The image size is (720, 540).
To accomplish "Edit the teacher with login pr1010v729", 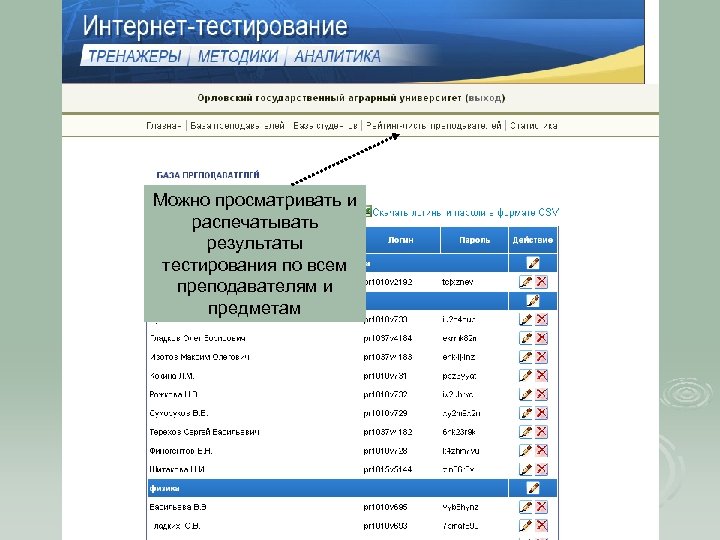I will tap(526, 413).
